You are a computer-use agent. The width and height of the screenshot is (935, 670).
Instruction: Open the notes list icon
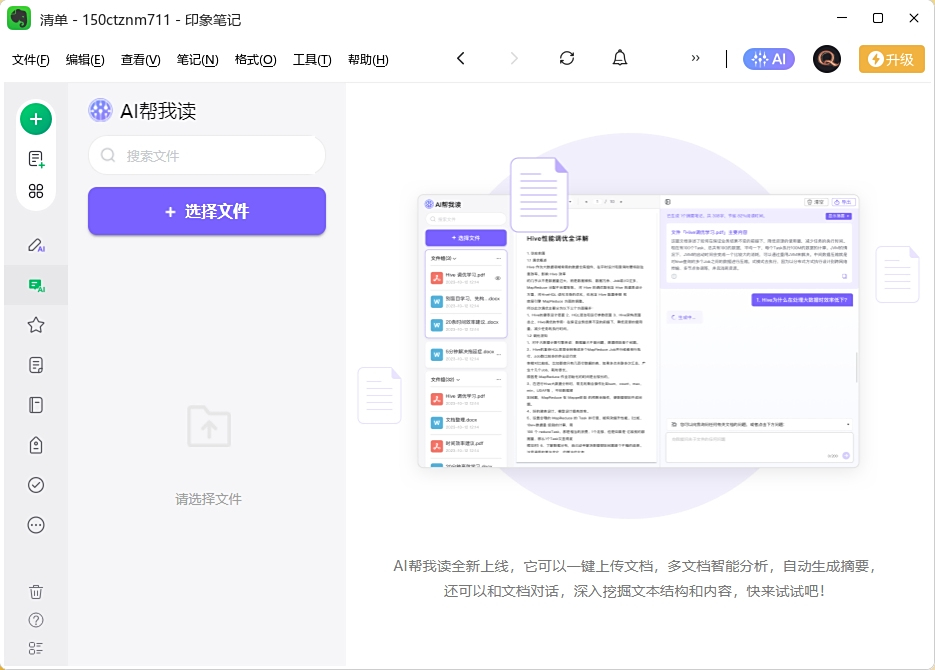[x=36, y=365]
